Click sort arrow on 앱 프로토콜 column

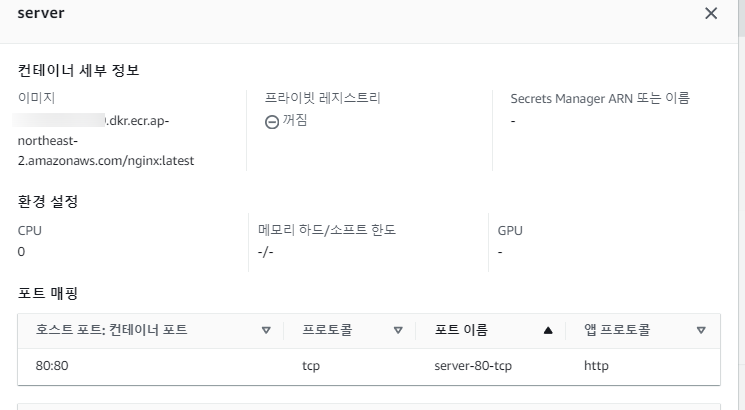(x=701, y=330)
